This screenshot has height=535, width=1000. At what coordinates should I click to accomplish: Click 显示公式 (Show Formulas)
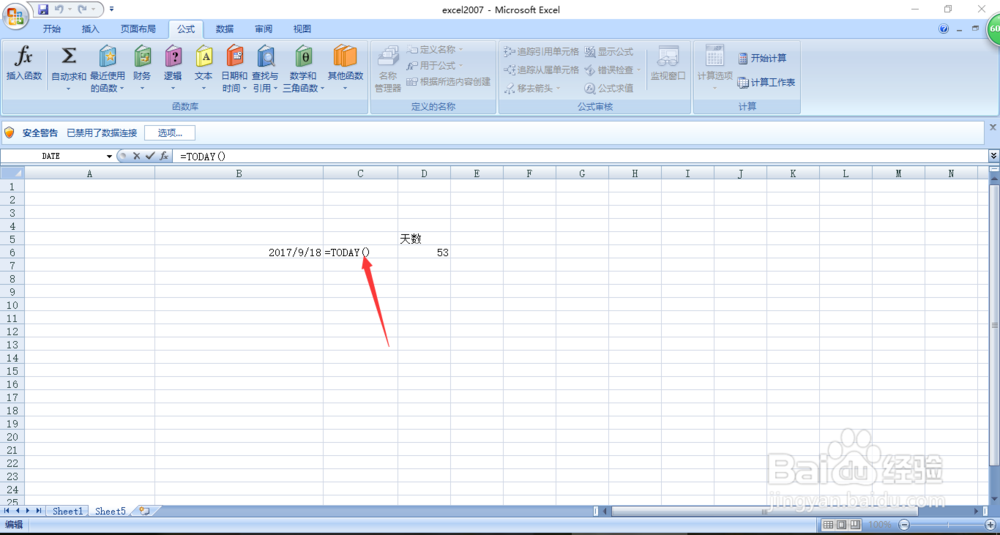click(609, 51)
